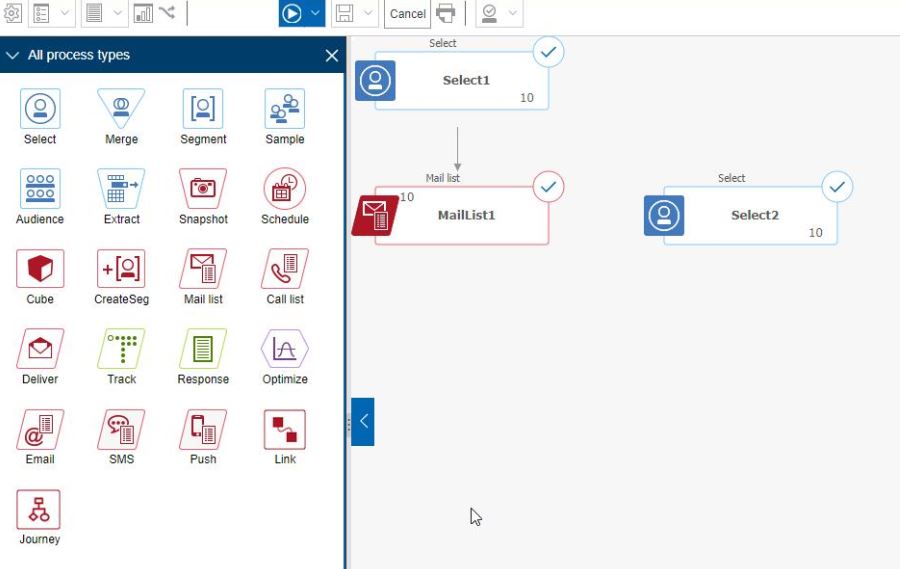Pick the Email process icon
The width and height of the screenshot is (900, 569).
pyautogui.click(x=40, y=429)
